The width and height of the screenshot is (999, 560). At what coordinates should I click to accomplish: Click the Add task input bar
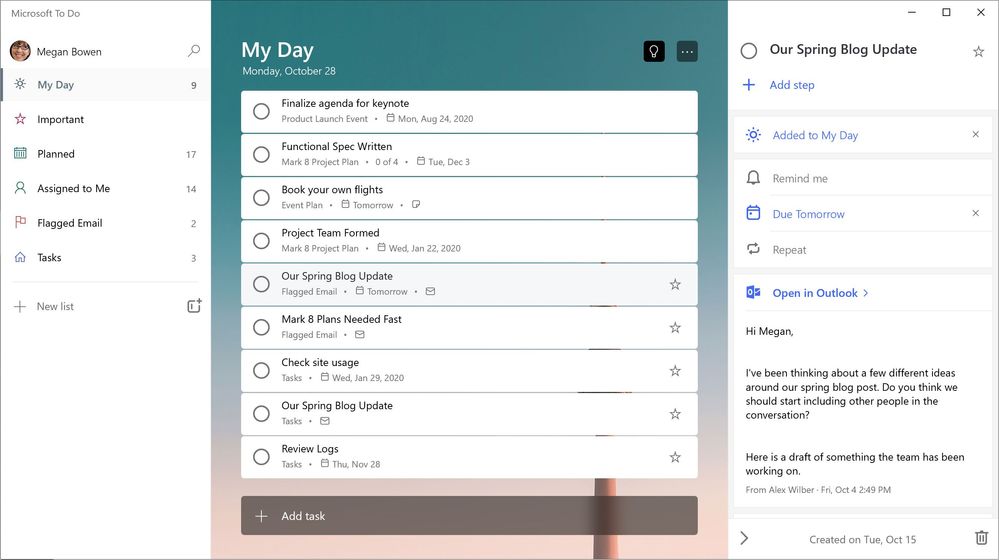click(x=469, y=515)
